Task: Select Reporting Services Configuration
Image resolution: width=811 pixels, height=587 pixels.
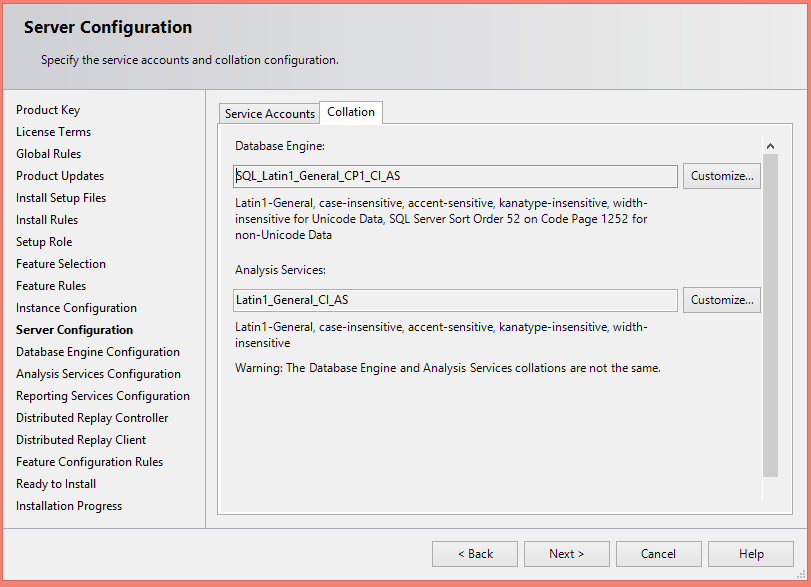Action: (x=103, y=395)
